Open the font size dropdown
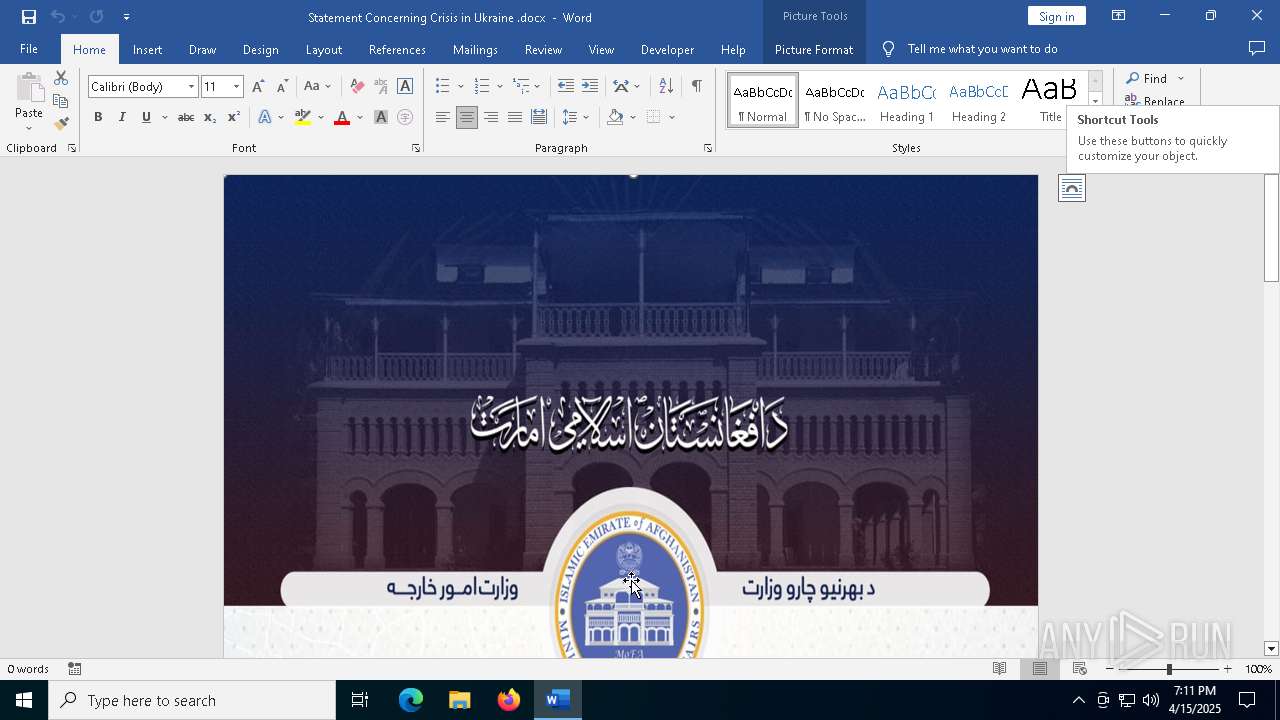This screenshot has height=720, width=1280. (x=237, y=87)
